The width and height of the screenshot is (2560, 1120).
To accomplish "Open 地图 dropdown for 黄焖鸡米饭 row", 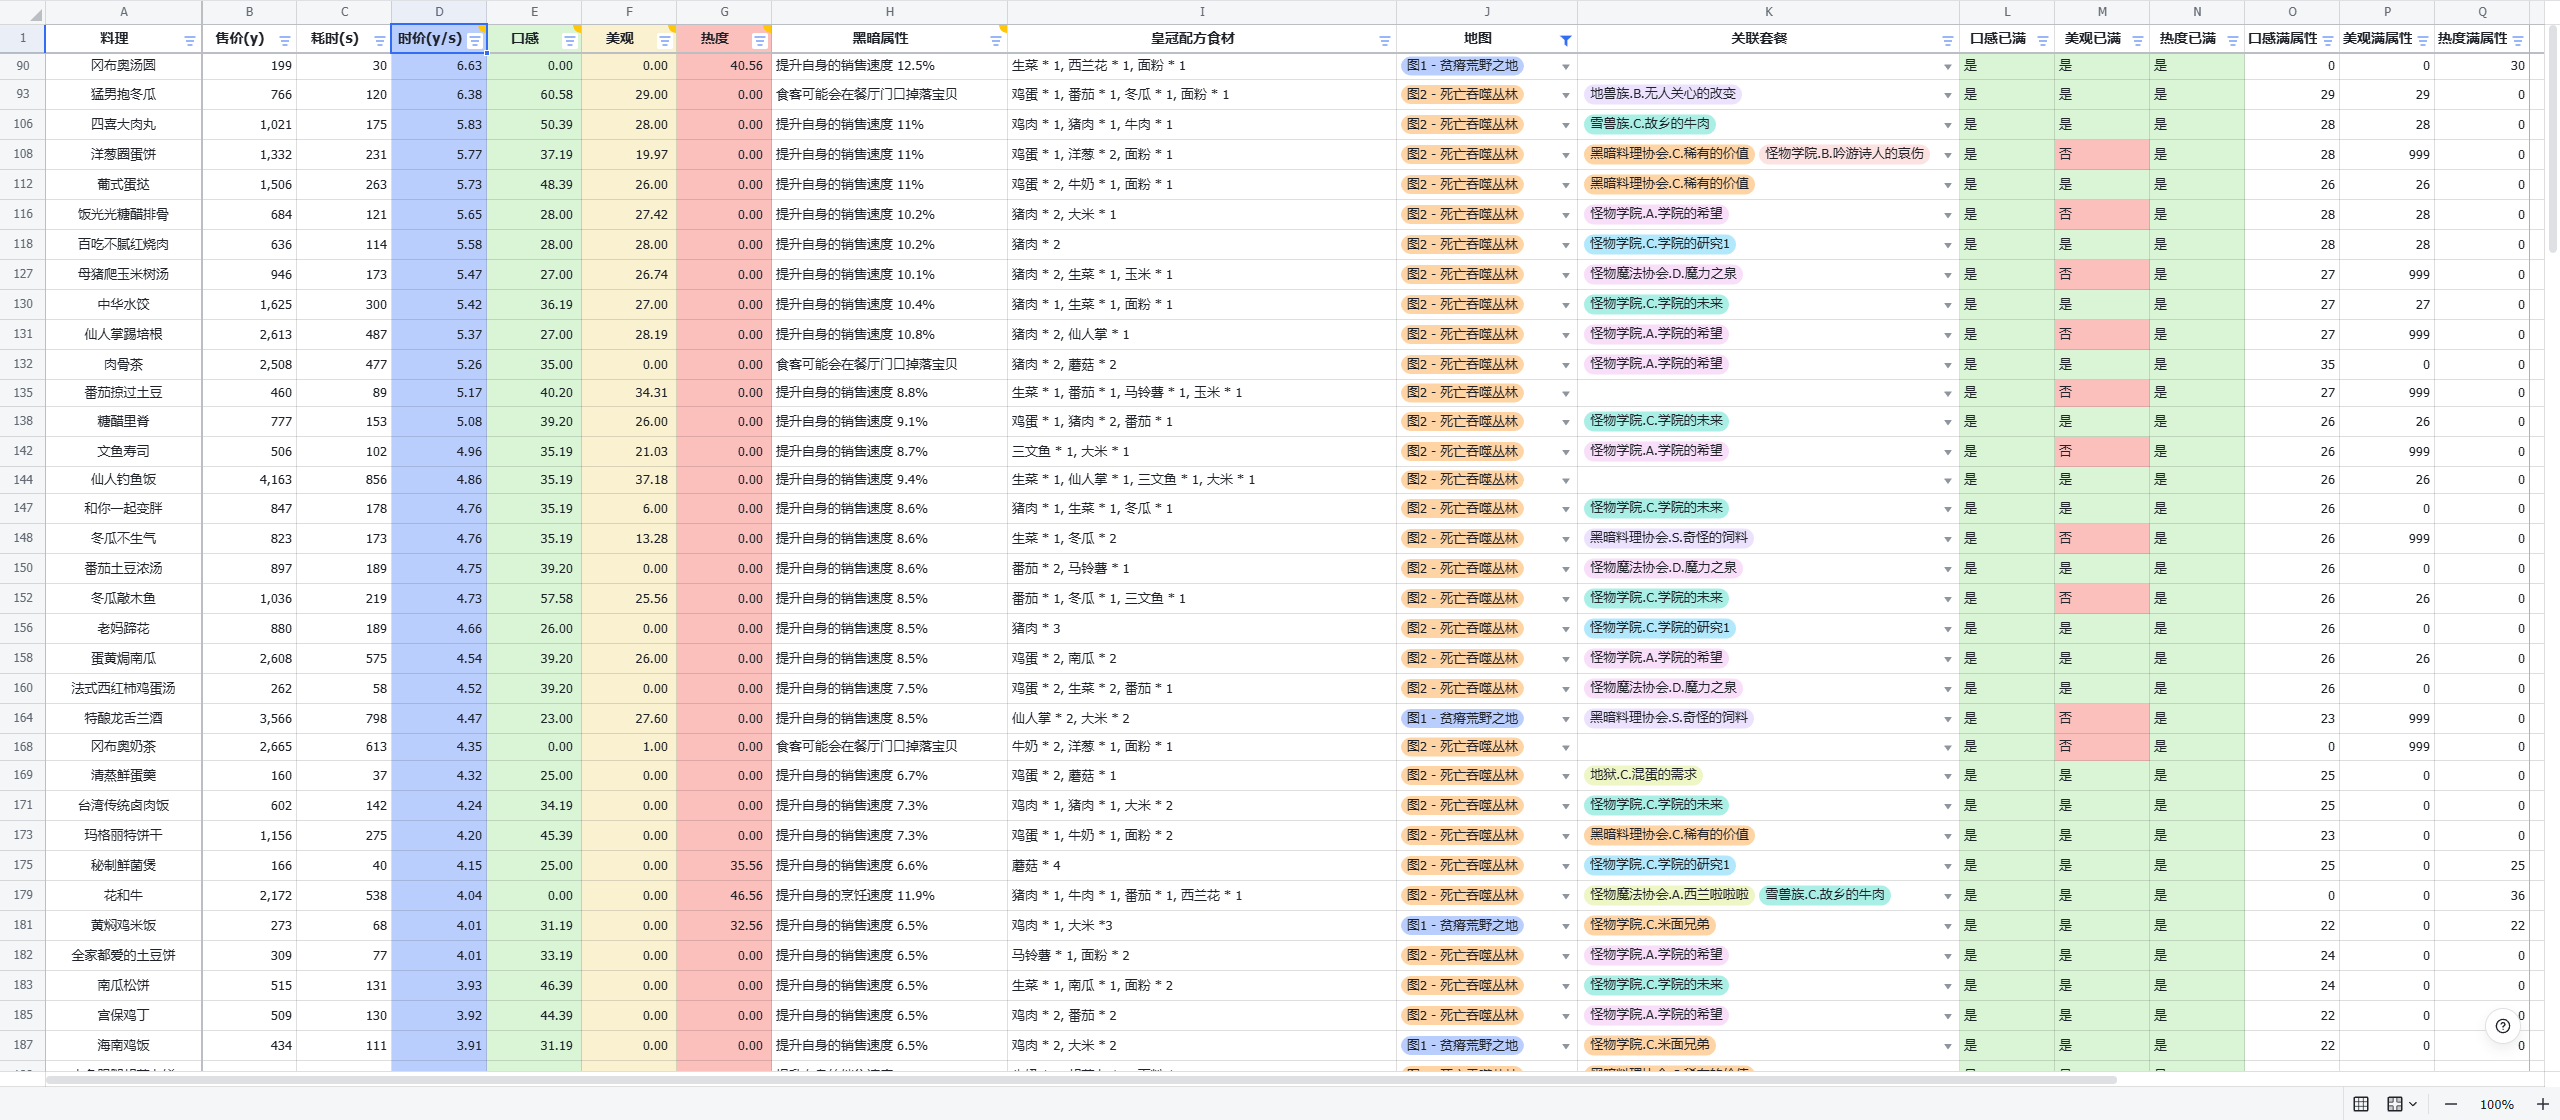I will click(1566, 927).
